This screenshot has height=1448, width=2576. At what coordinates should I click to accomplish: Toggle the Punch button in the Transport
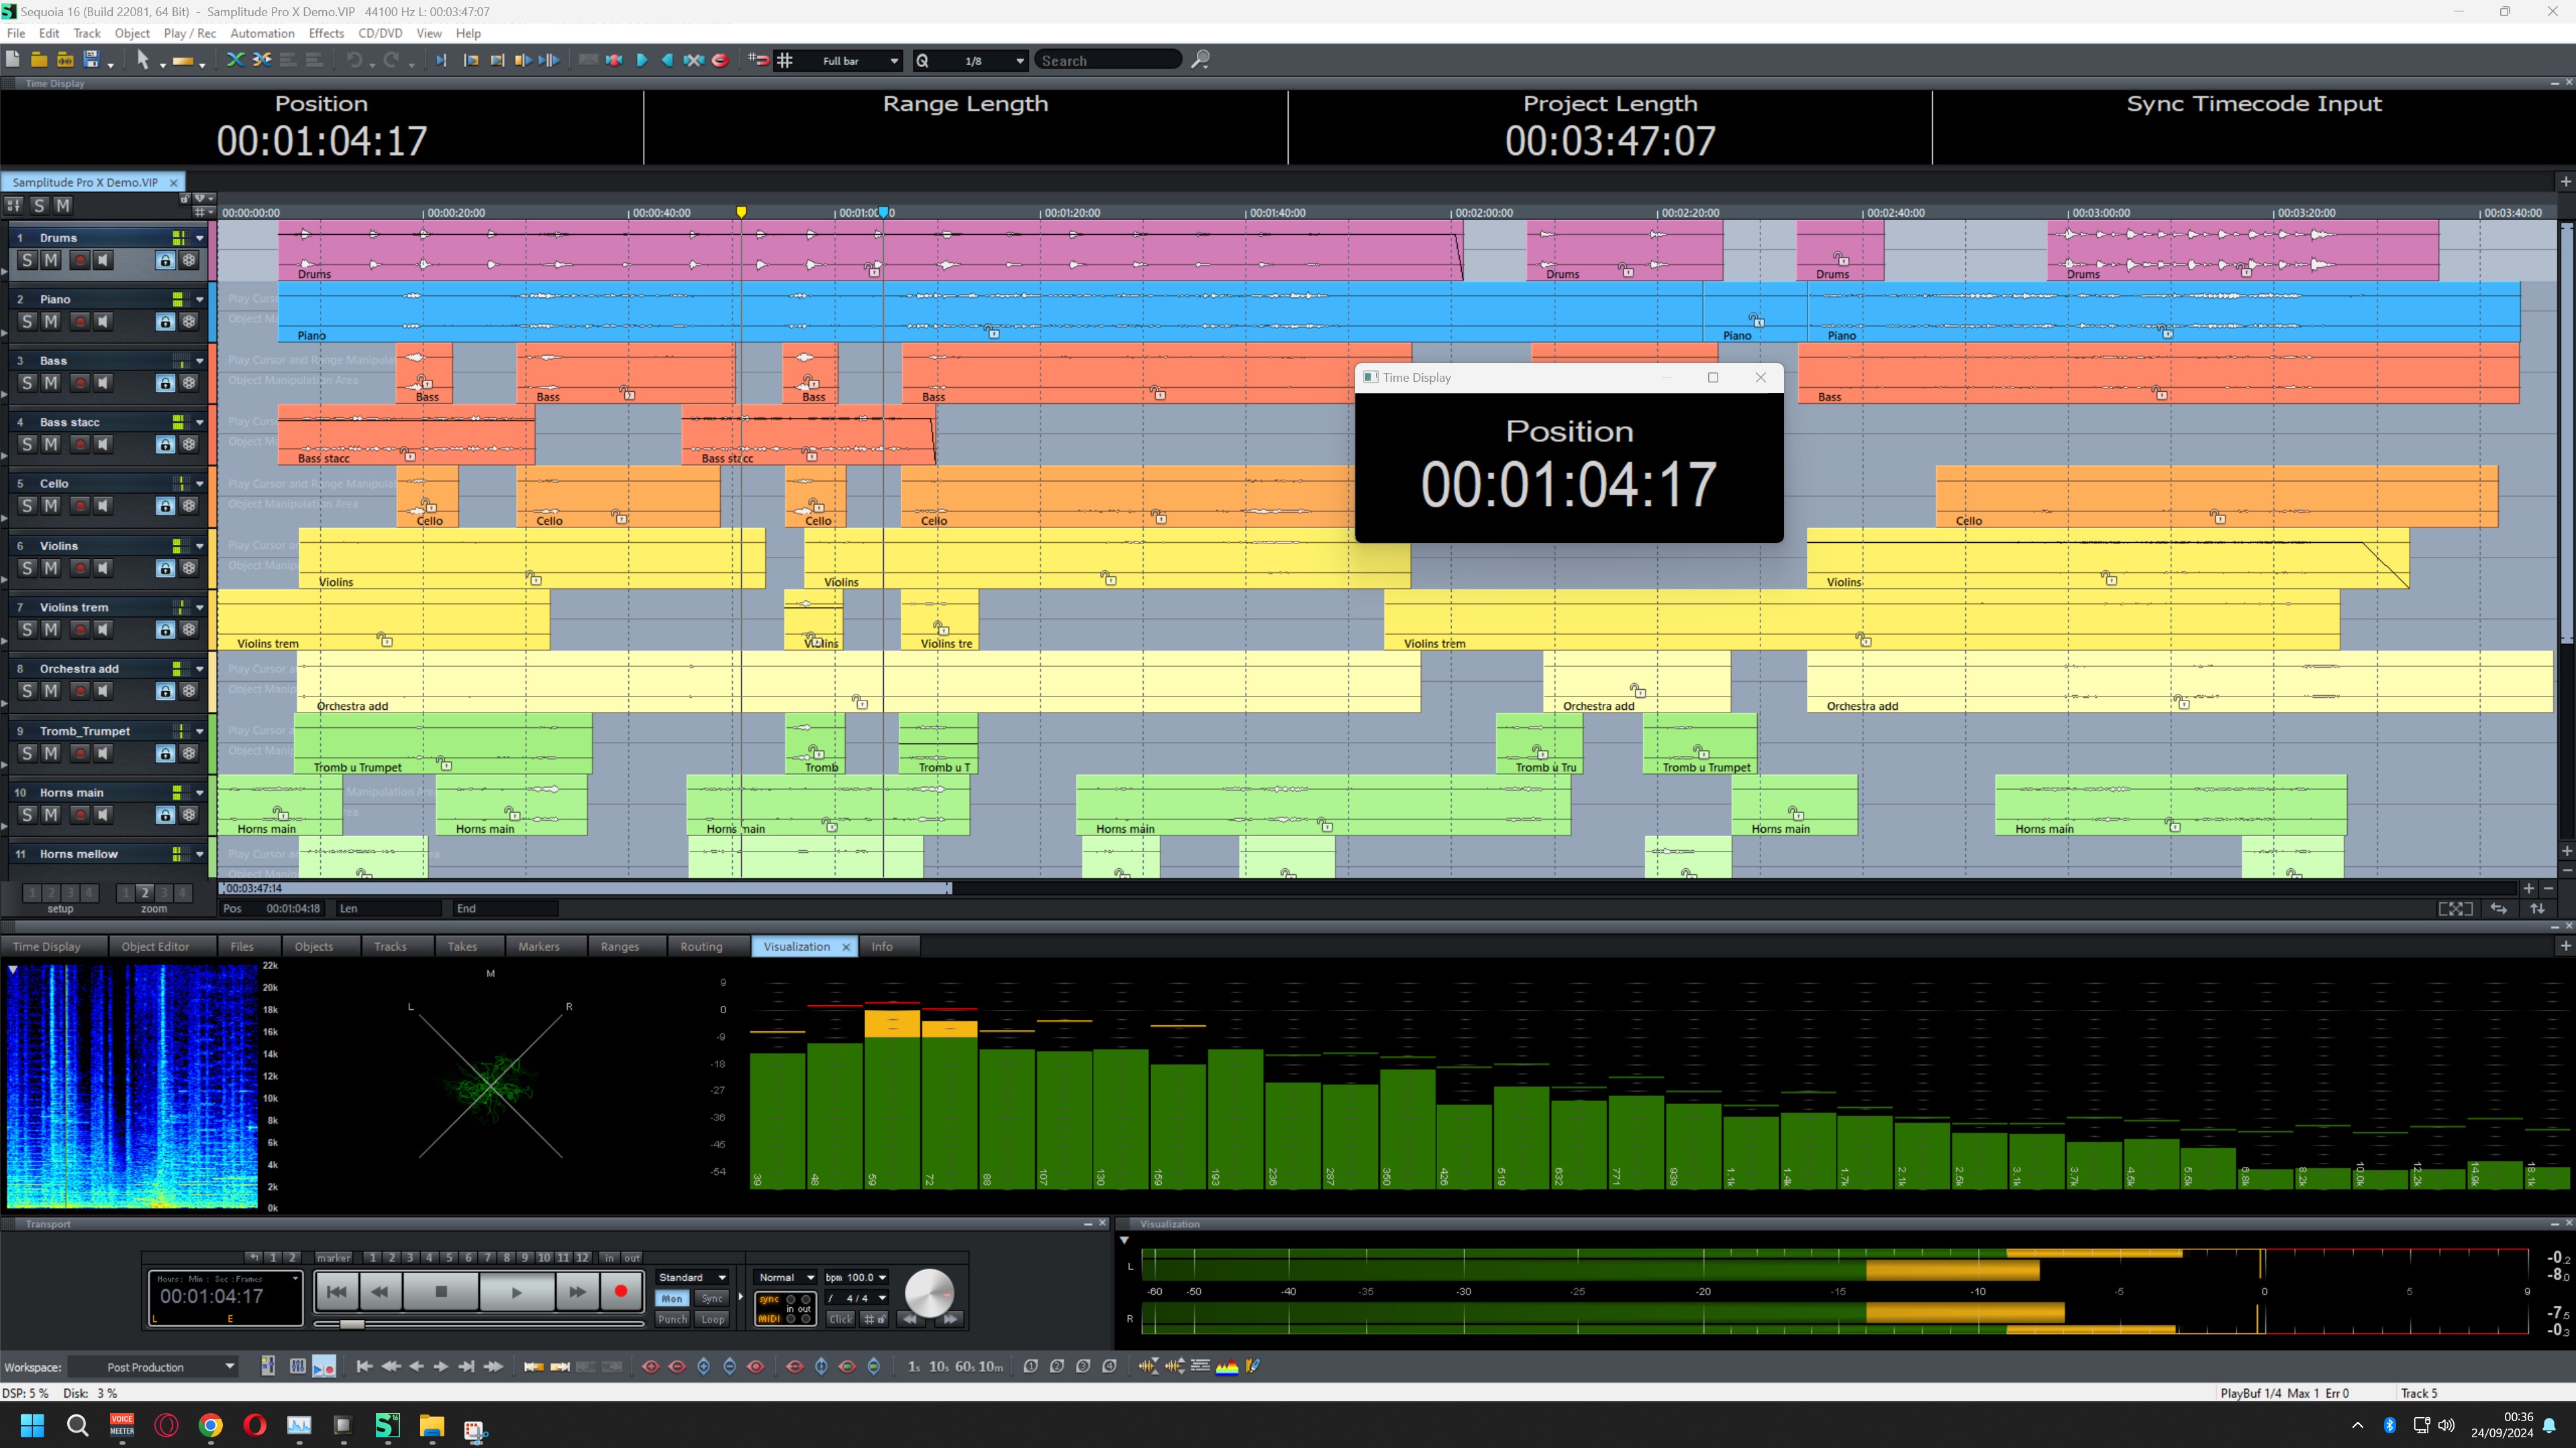click(672, 1319)
